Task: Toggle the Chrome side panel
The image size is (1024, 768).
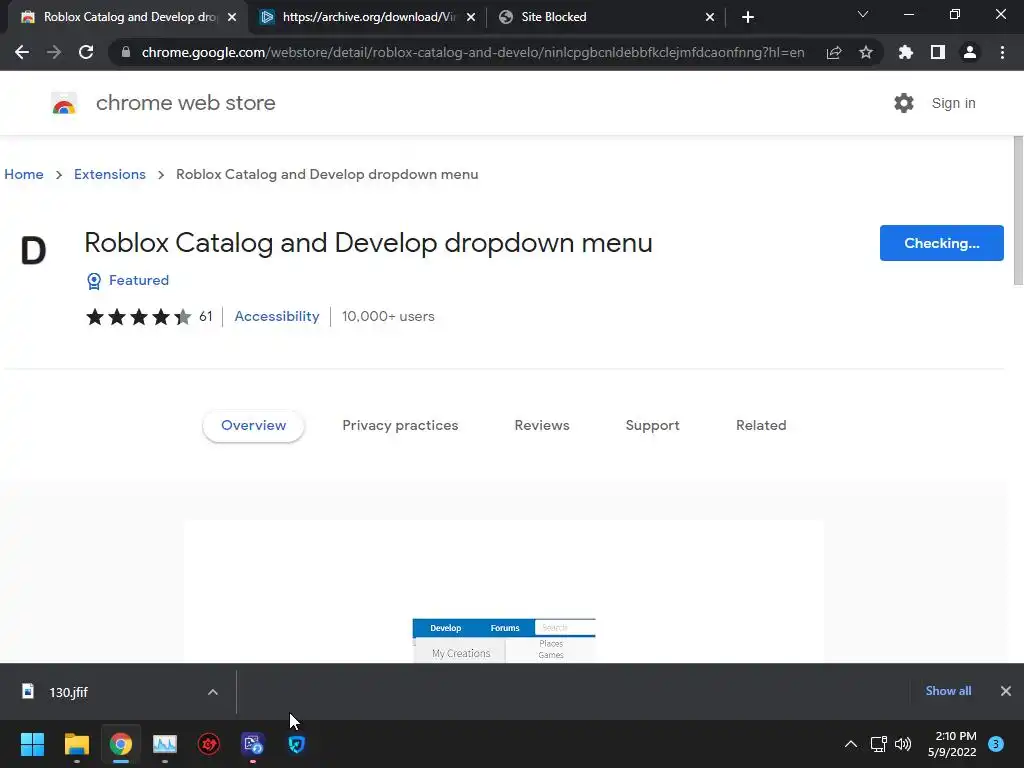Action: [938, 52]
